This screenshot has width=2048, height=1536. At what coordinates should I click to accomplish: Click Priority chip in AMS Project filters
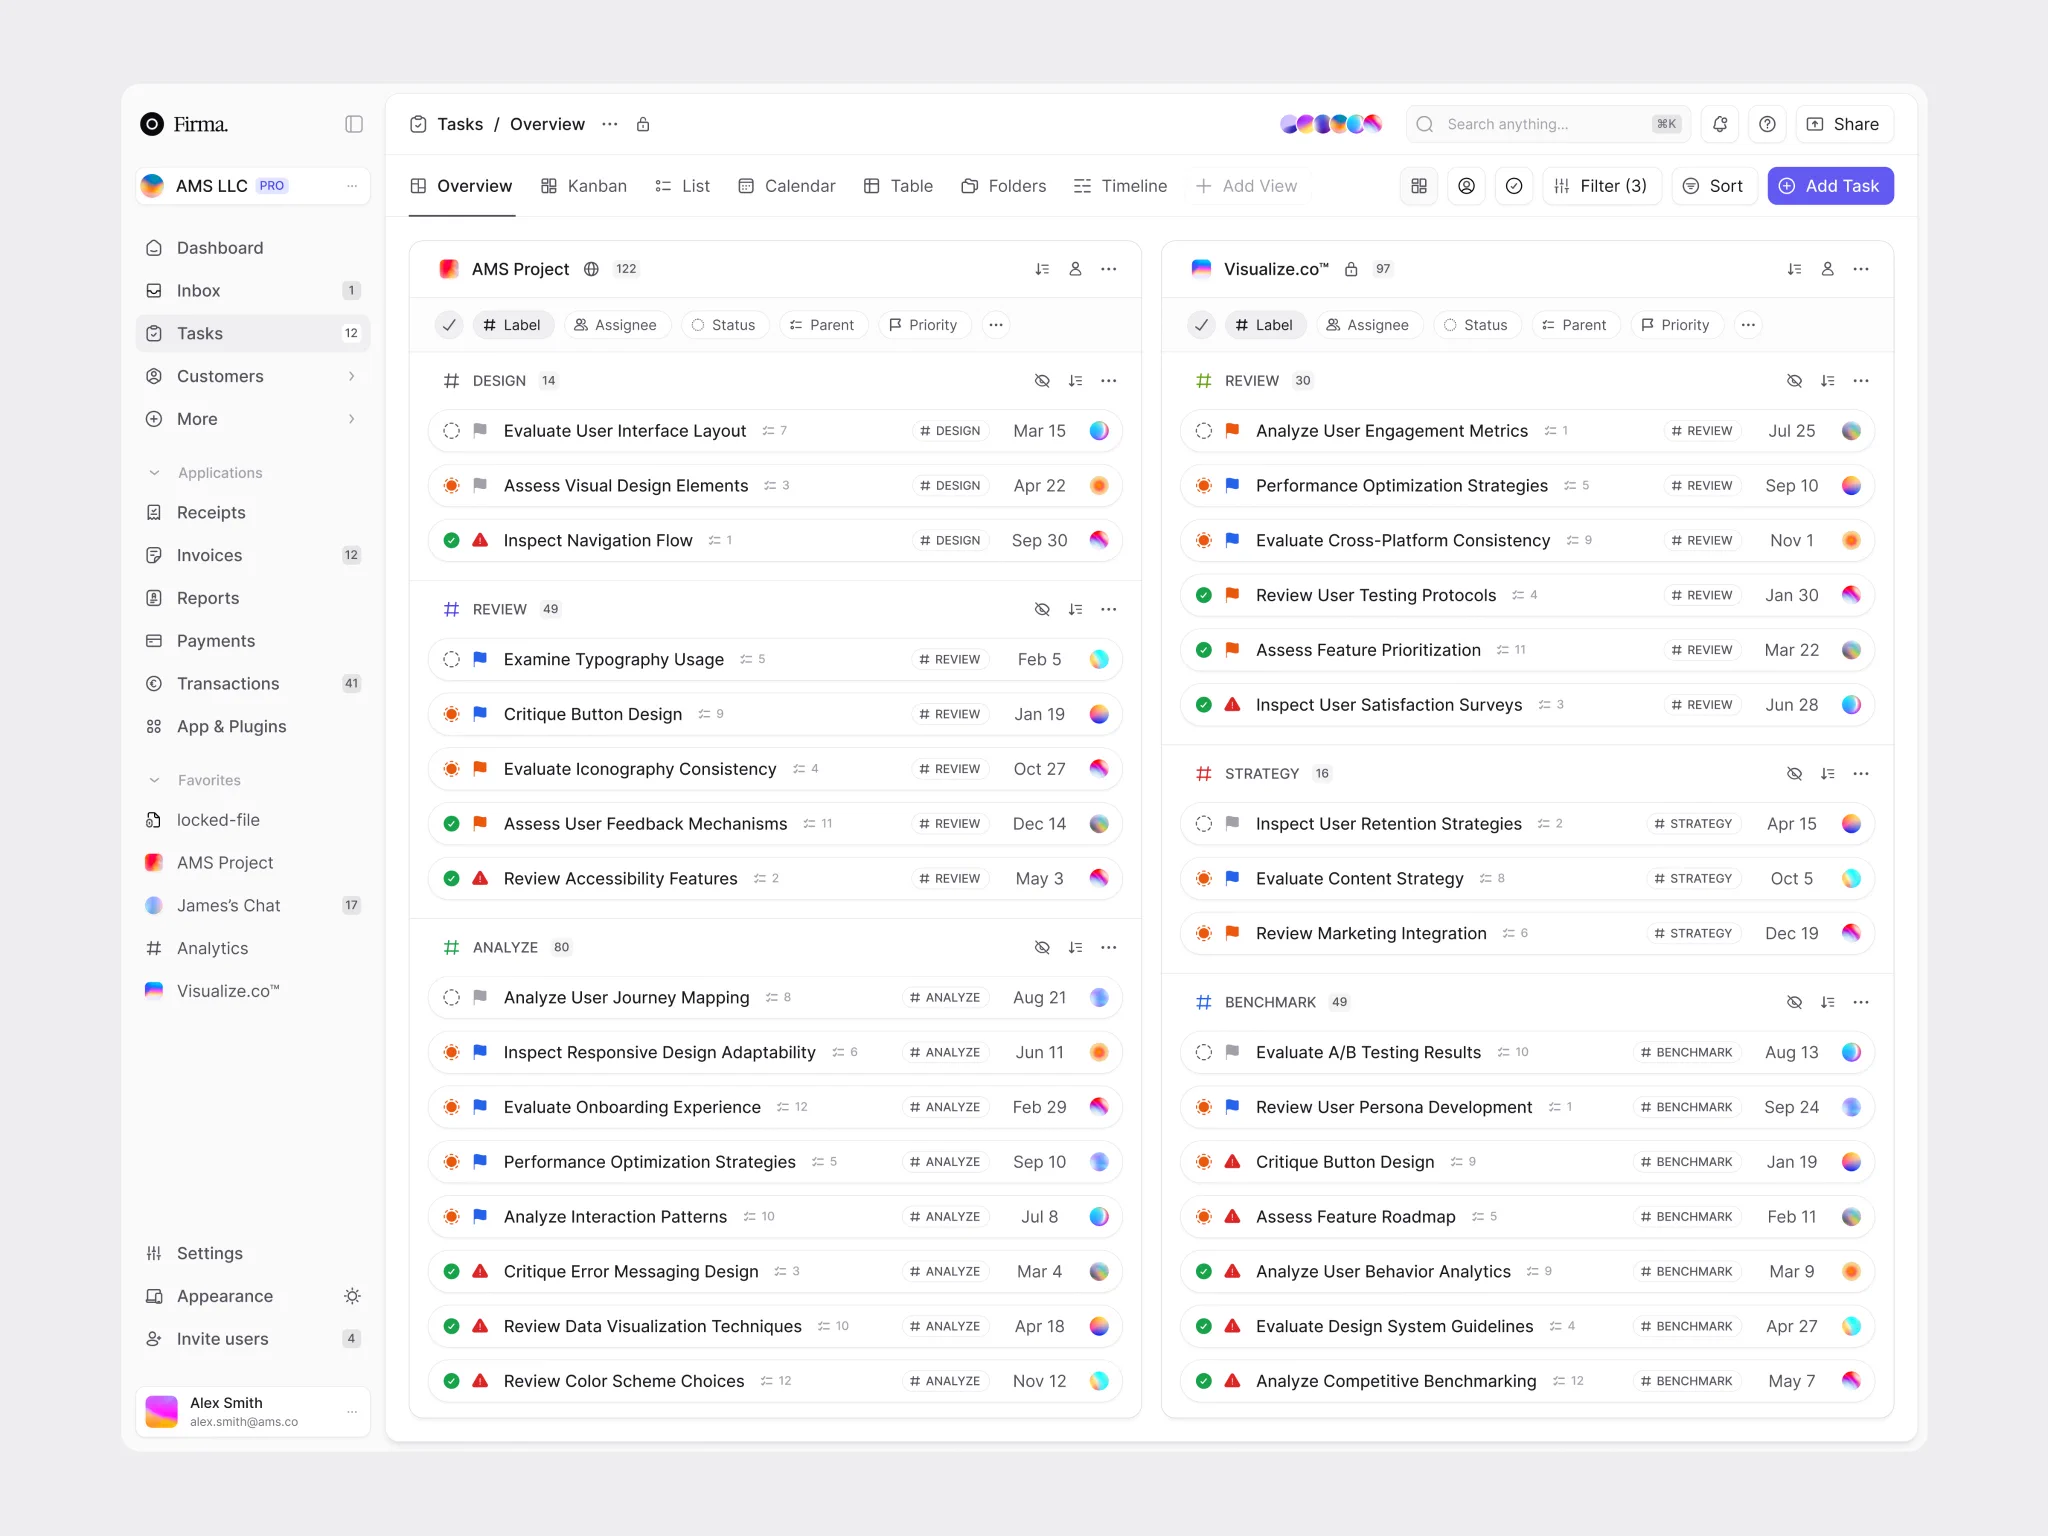coord(924,325)
